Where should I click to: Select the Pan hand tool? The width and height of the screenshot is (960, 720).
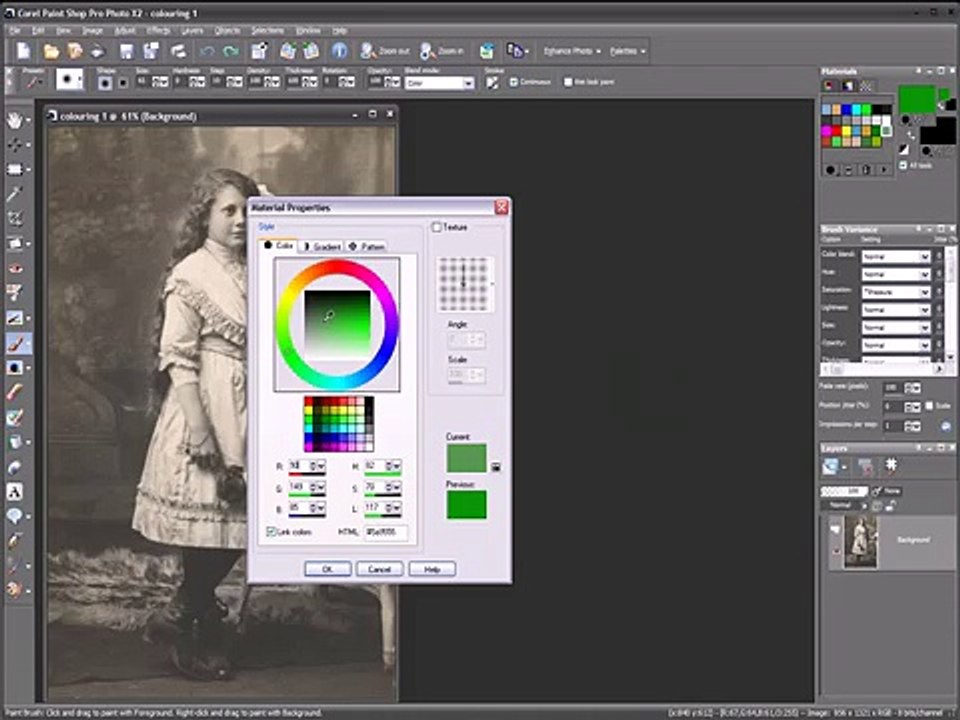coord(13,119)
